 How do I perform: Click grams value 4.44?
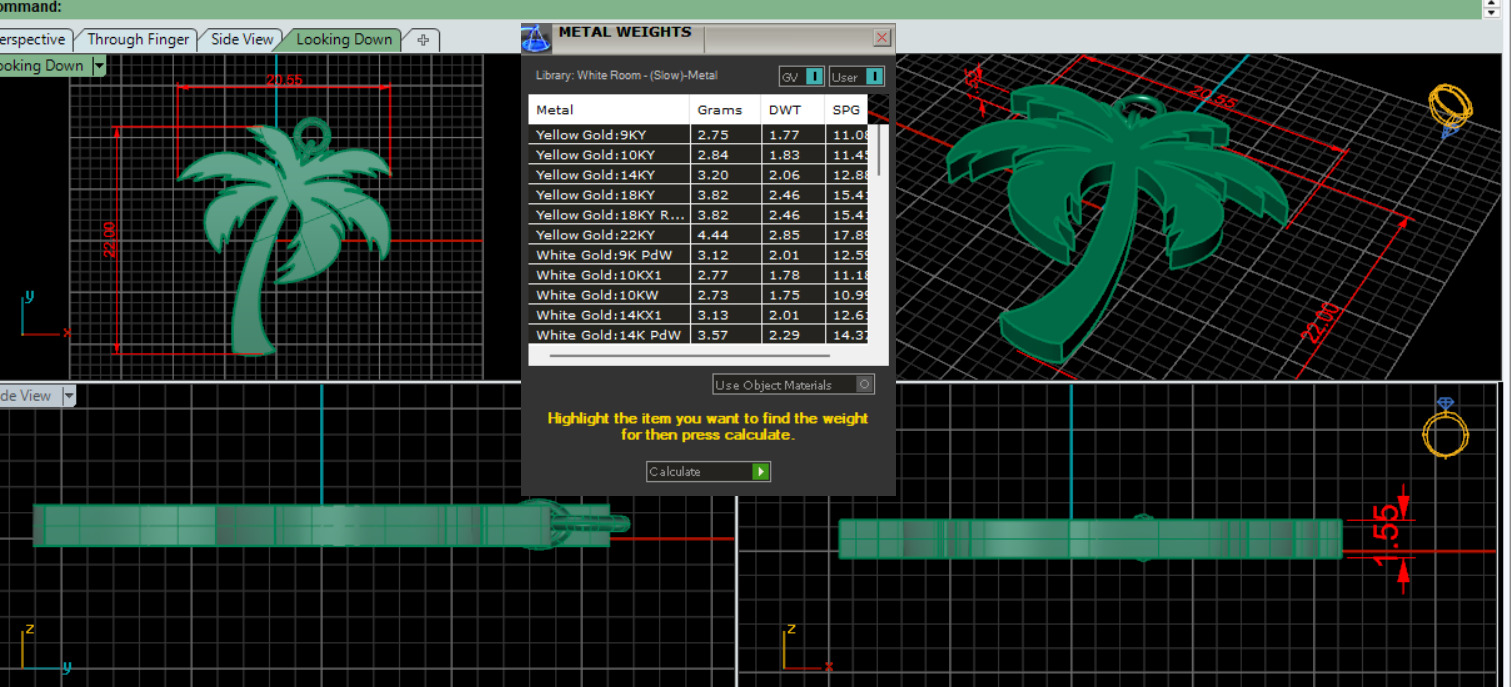(712, 235)
